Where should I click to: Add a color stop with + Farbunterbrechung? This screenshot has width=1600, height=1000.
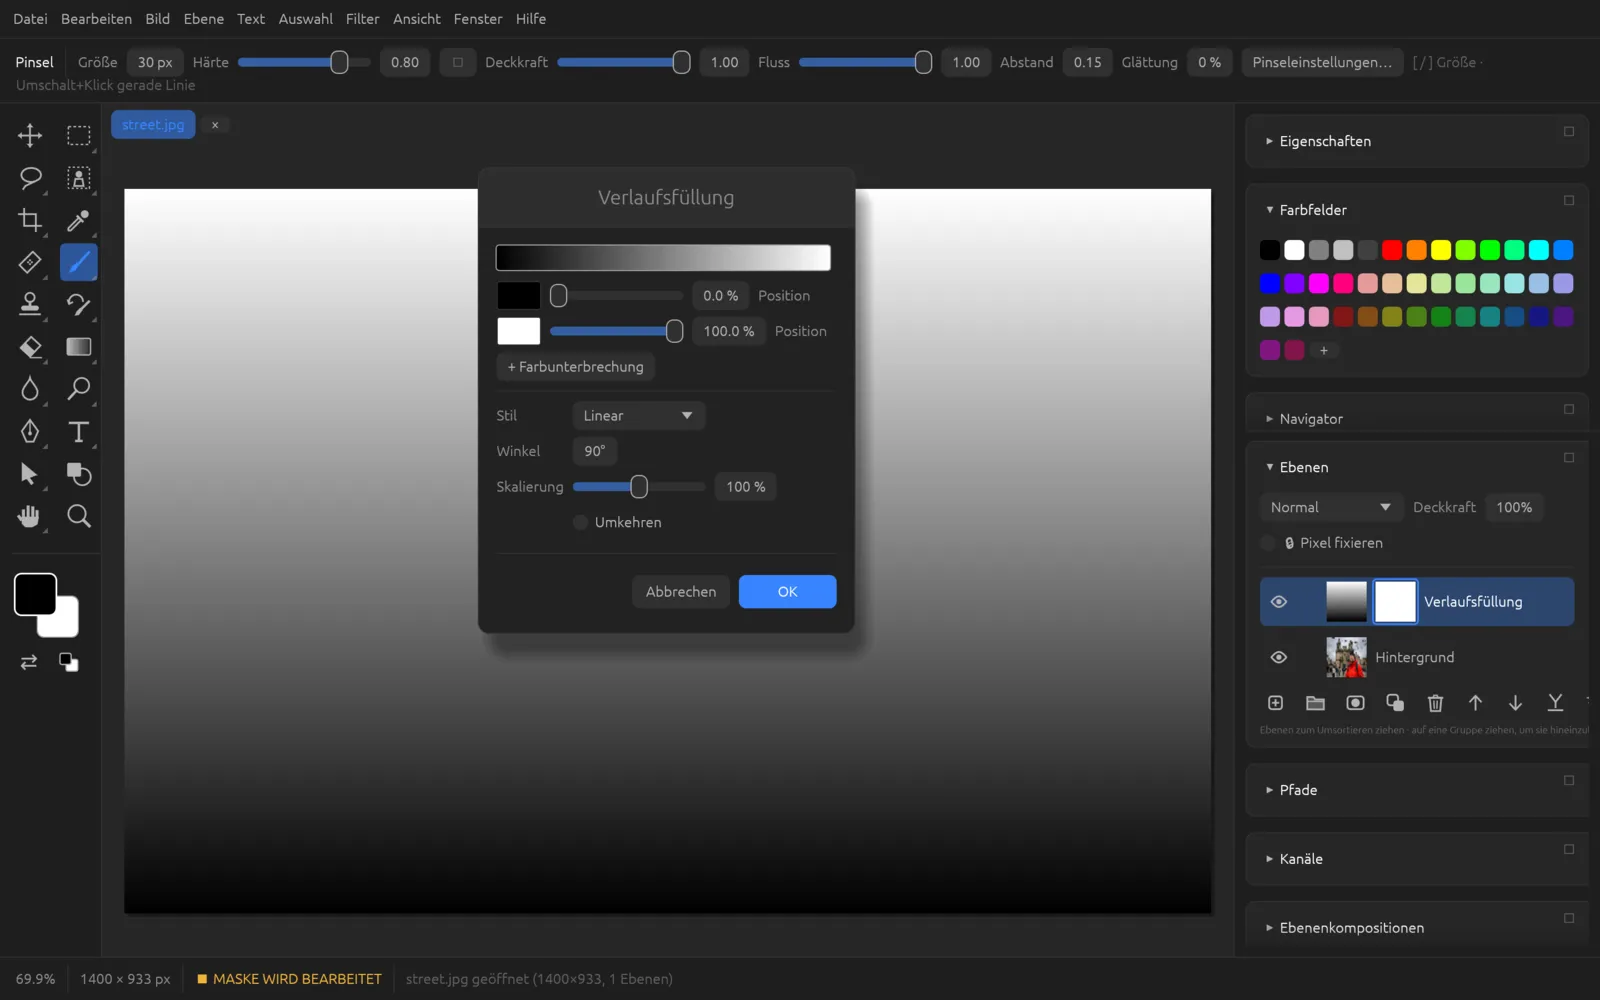(x=575, y=367)
